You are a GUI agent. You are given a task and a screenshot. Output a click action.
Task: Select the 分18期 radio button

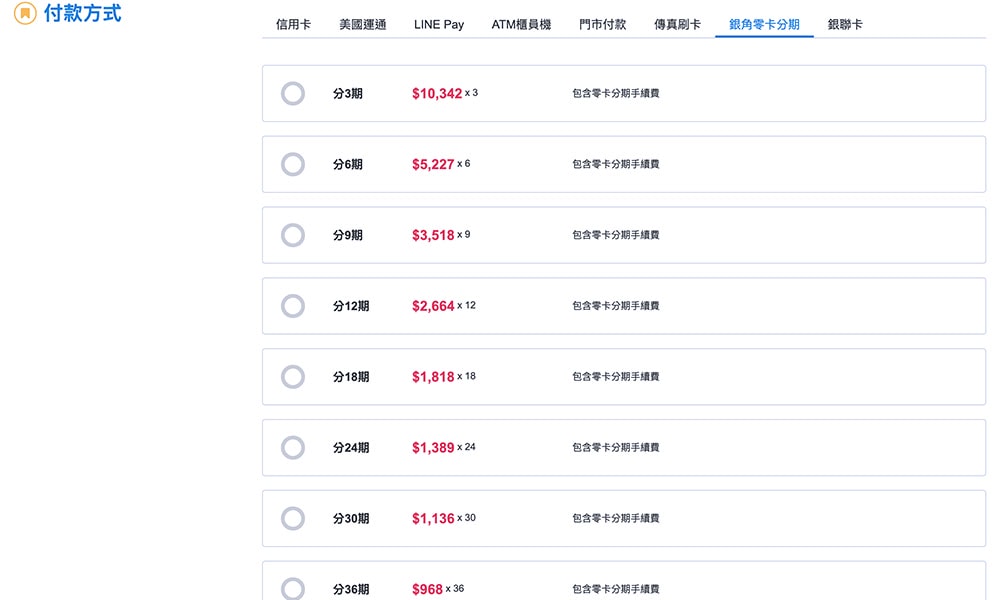coord(293,376)
